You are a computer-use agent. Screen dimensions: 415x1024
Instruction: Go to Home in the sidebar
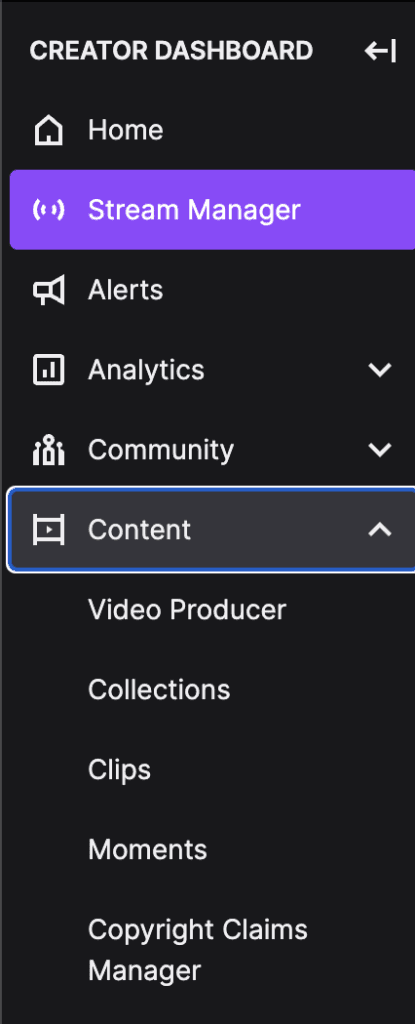125,130
